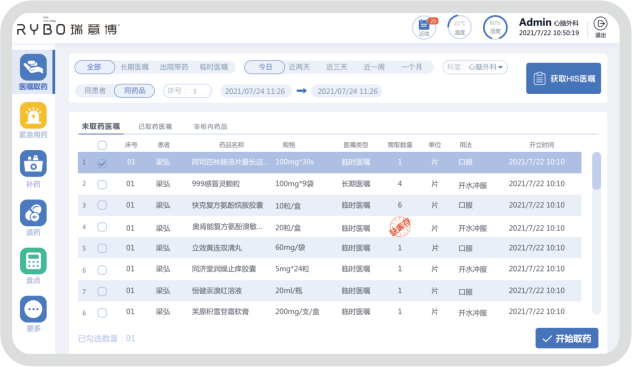The height and width of the screenshot is (367, 632).
Task: Click the quantity 6 cell for 快克 row
Action: (x=400, y=205)
